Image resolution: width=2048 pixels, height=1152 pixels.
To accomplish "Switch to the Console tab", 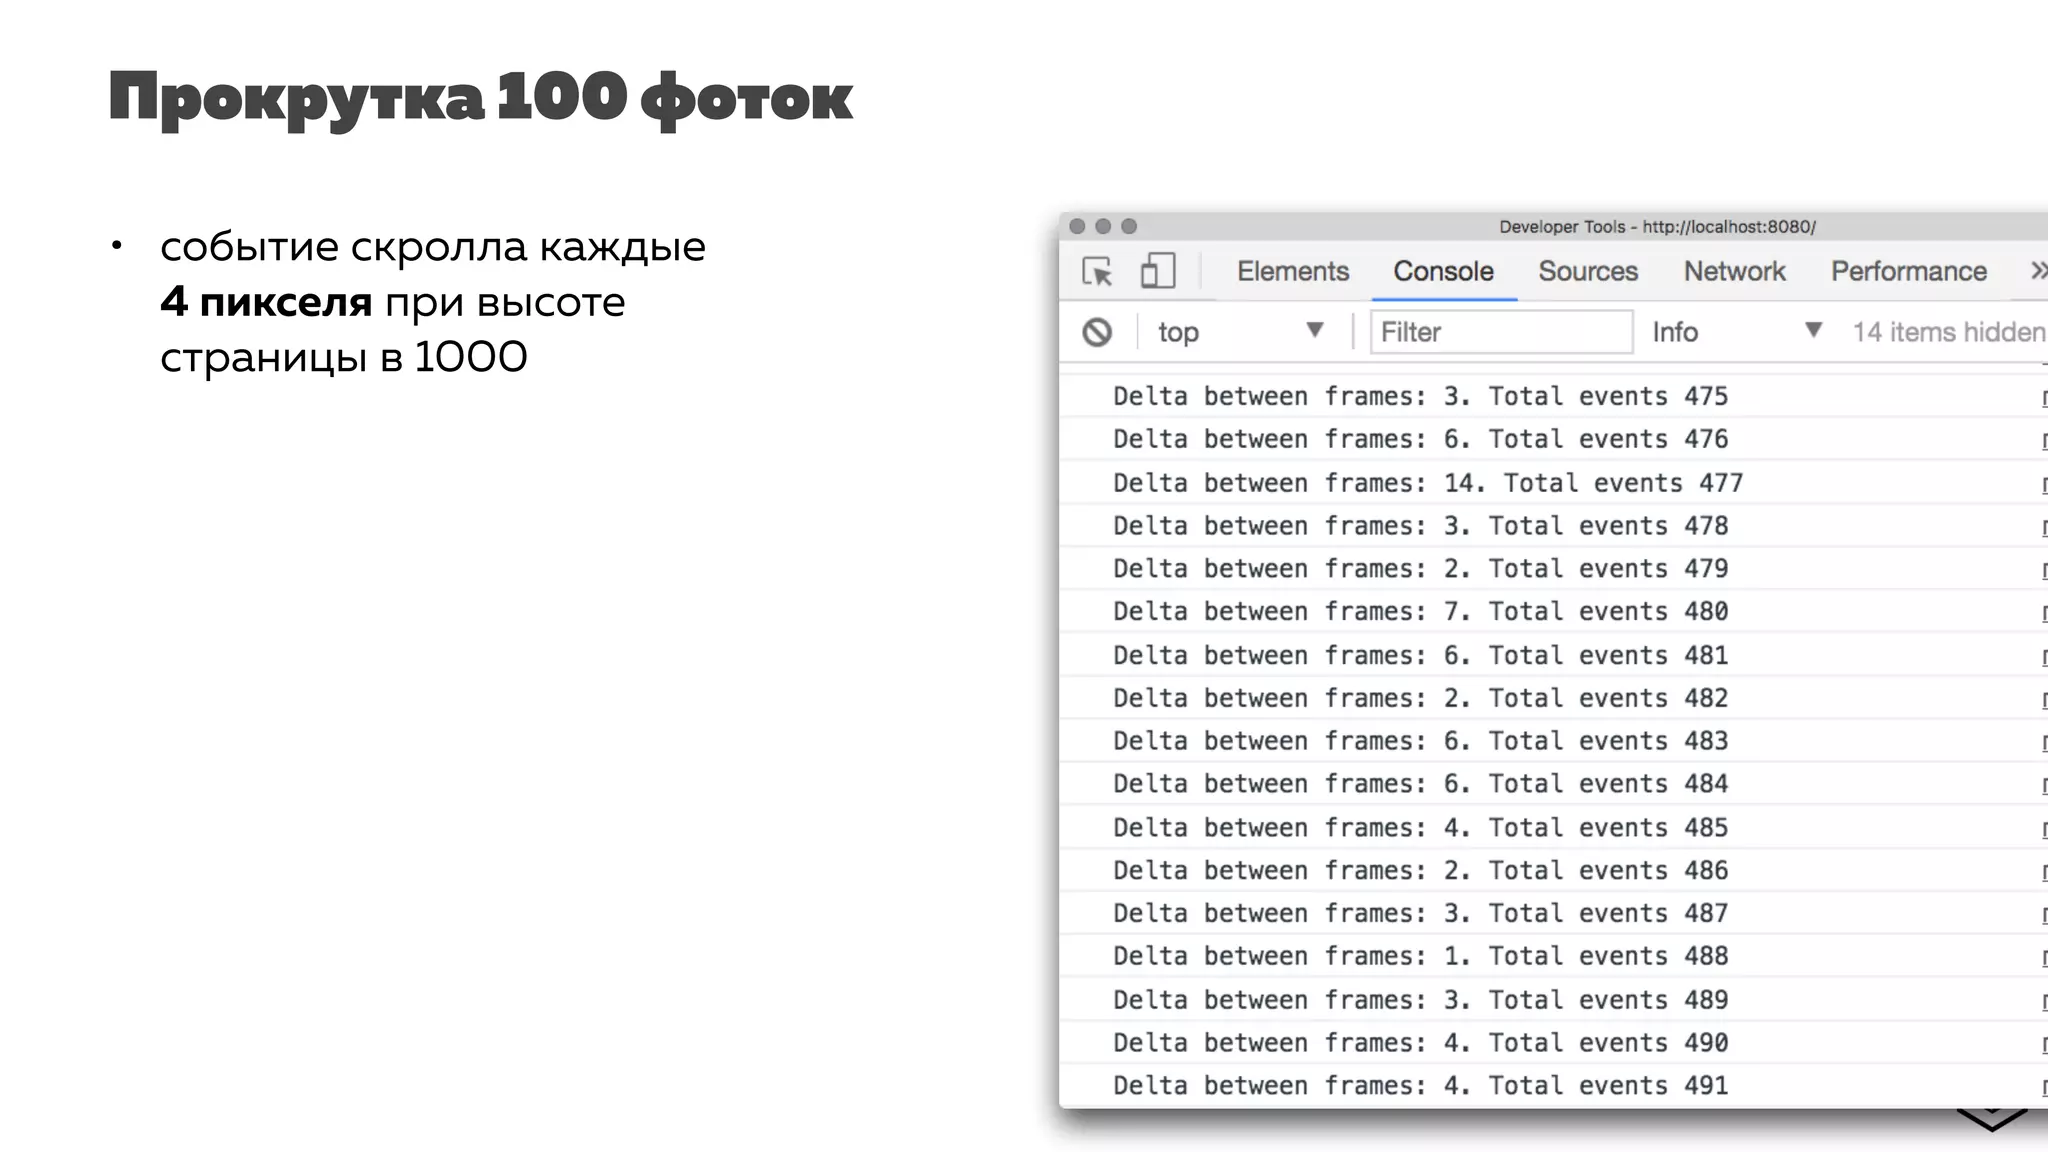I will pos(1443,271).
